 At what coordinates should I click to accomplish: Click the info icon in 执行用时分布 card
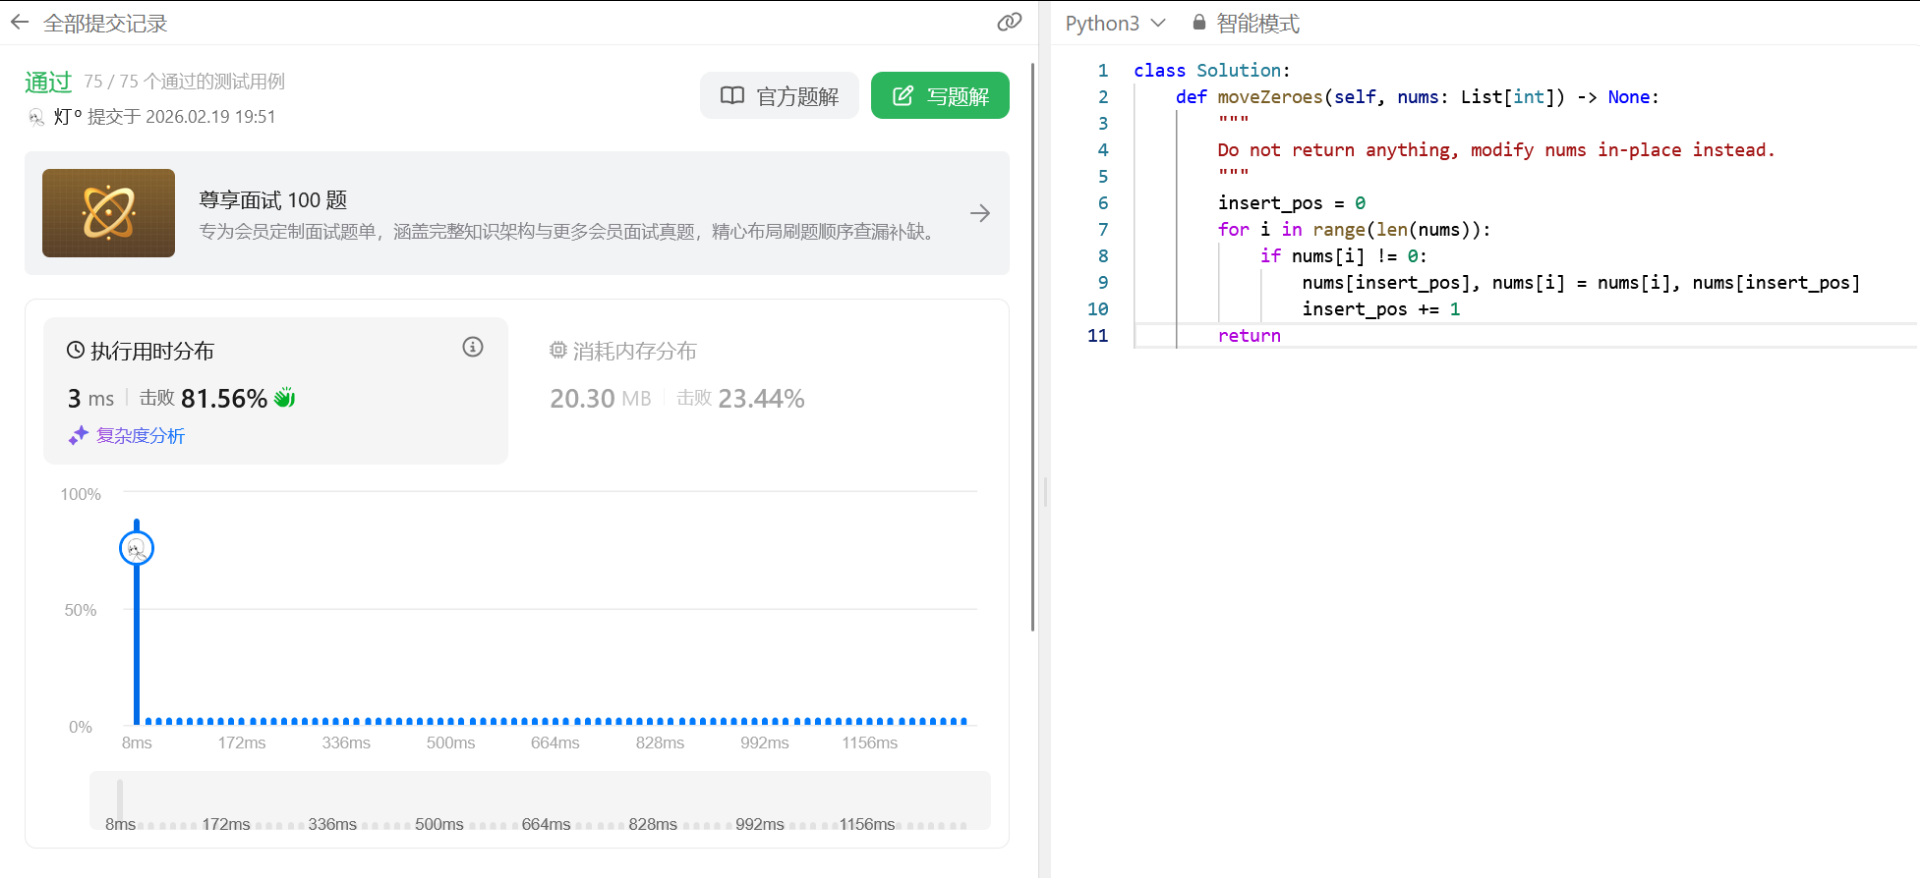473,347
